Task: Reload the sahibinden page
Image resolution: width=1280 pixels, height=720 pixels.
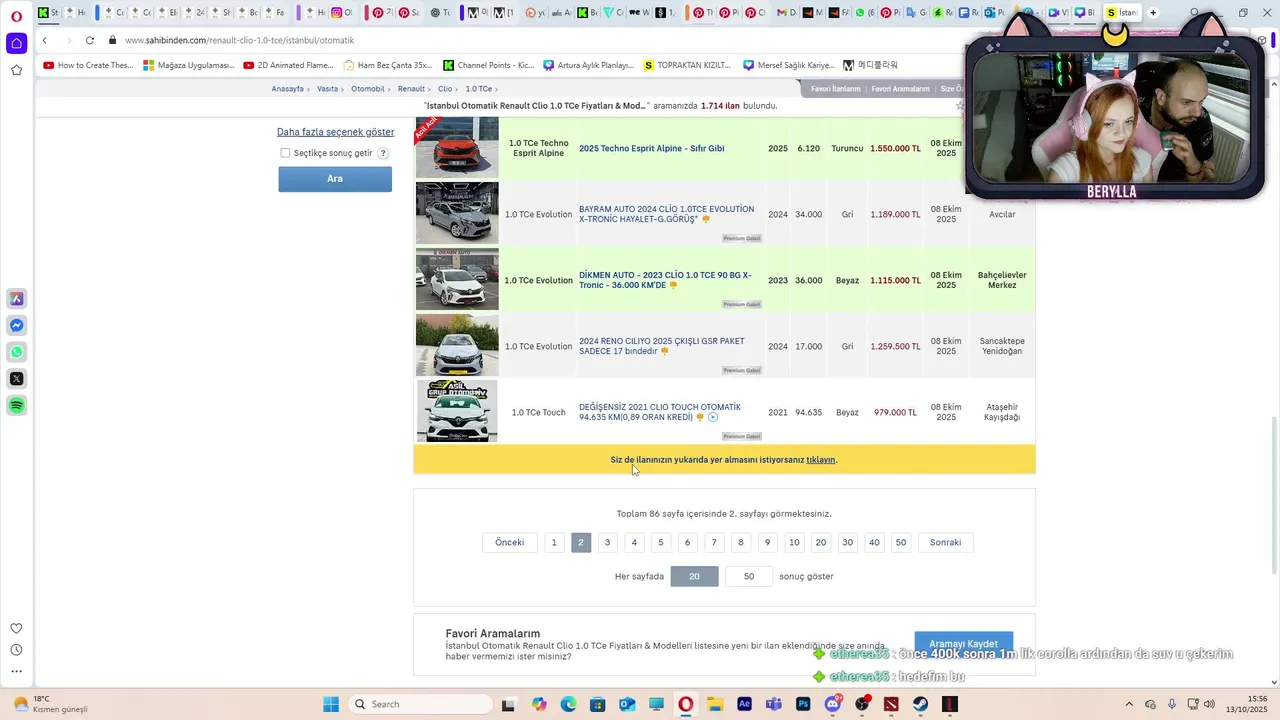Action: click(x=90, y=40)
